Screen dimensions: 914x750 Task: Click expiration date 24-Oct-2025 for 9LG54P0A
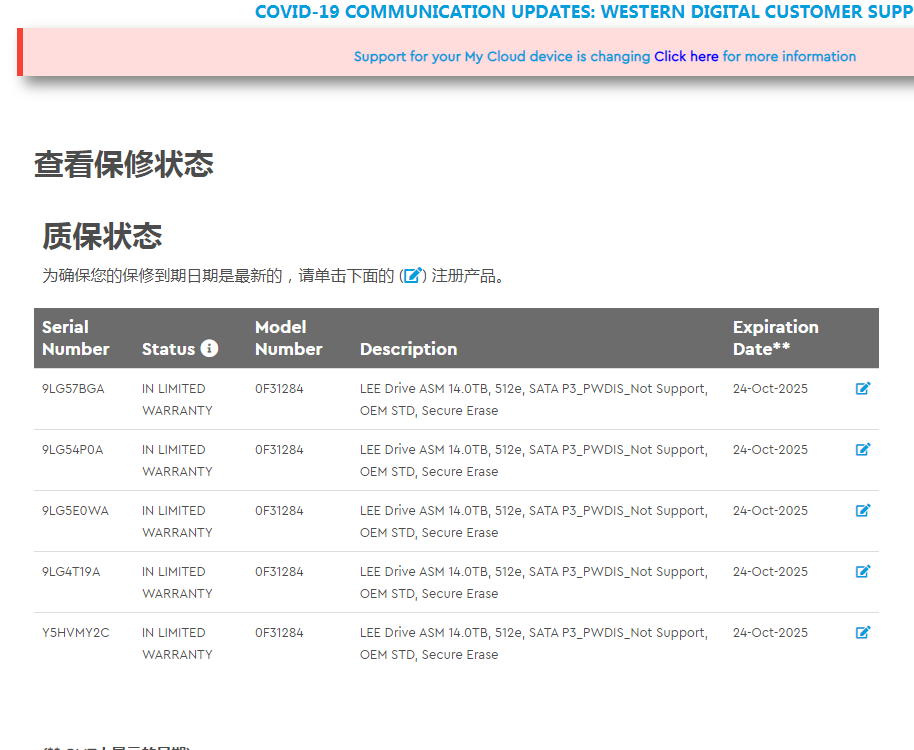(x=770, y=450)
